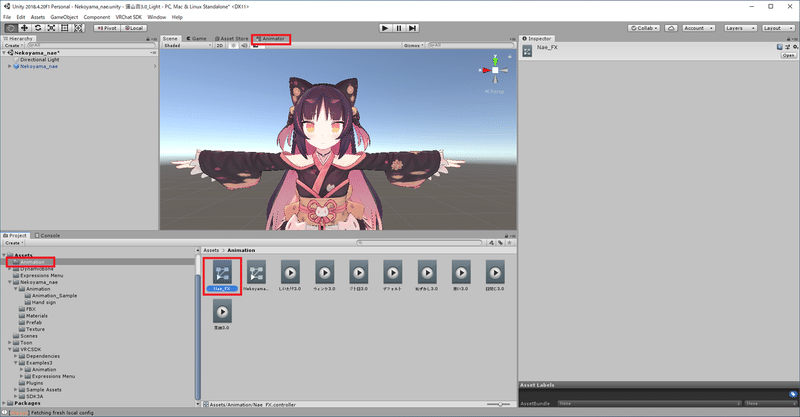Open the File menu
800x417 pixels.
coord(7,17)
